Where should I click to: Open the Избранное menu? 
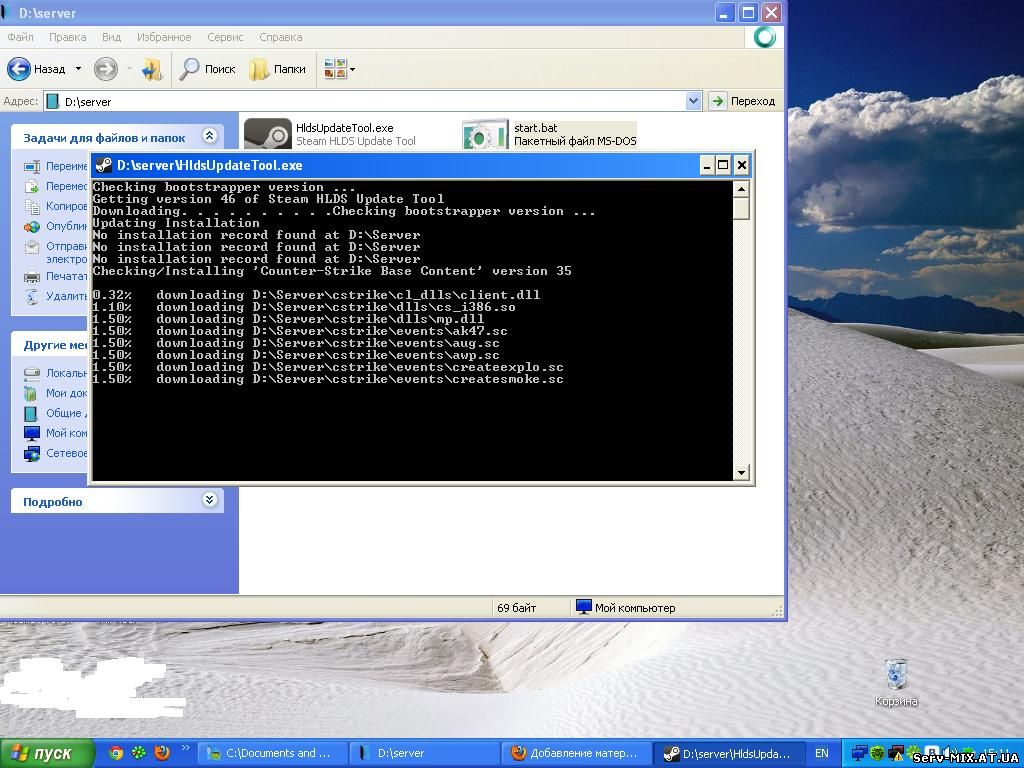pos(164,37)
